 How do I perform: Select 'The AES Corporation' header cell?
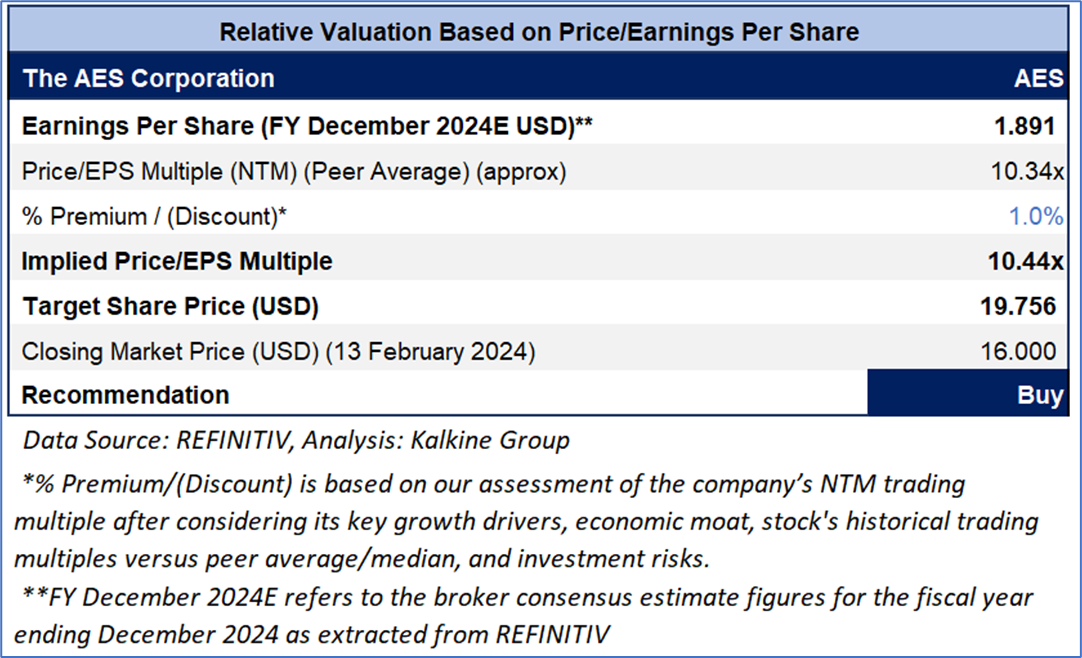pos(148,78)
